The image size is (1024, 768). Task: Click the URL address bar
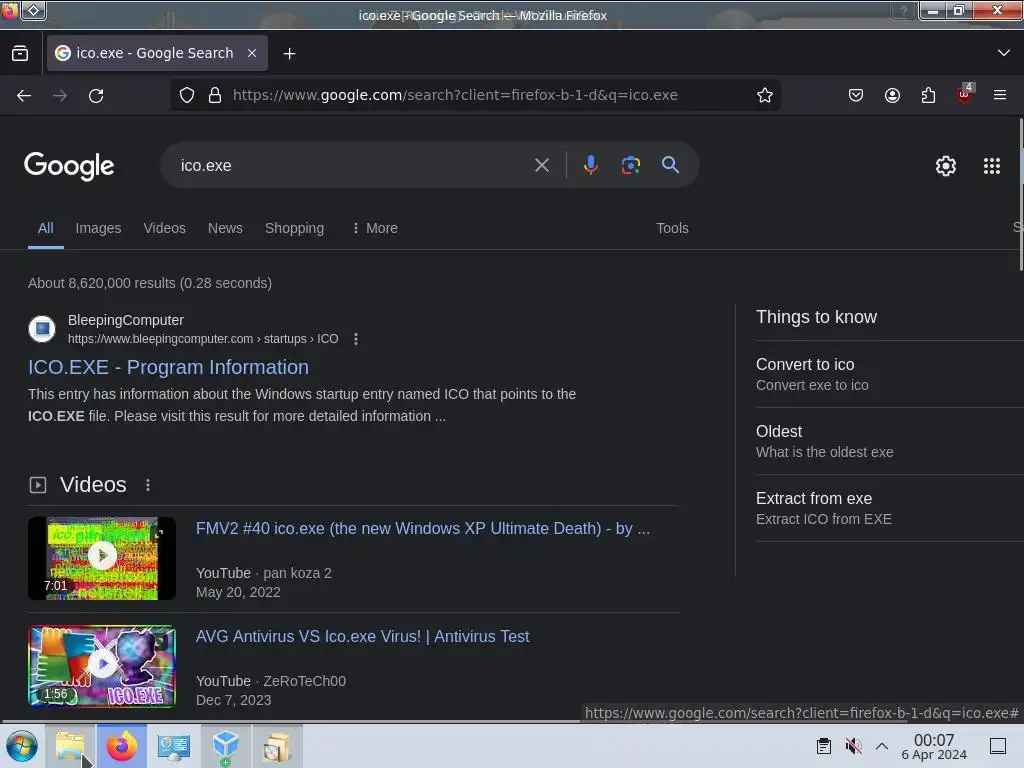[x=477, y=95]
